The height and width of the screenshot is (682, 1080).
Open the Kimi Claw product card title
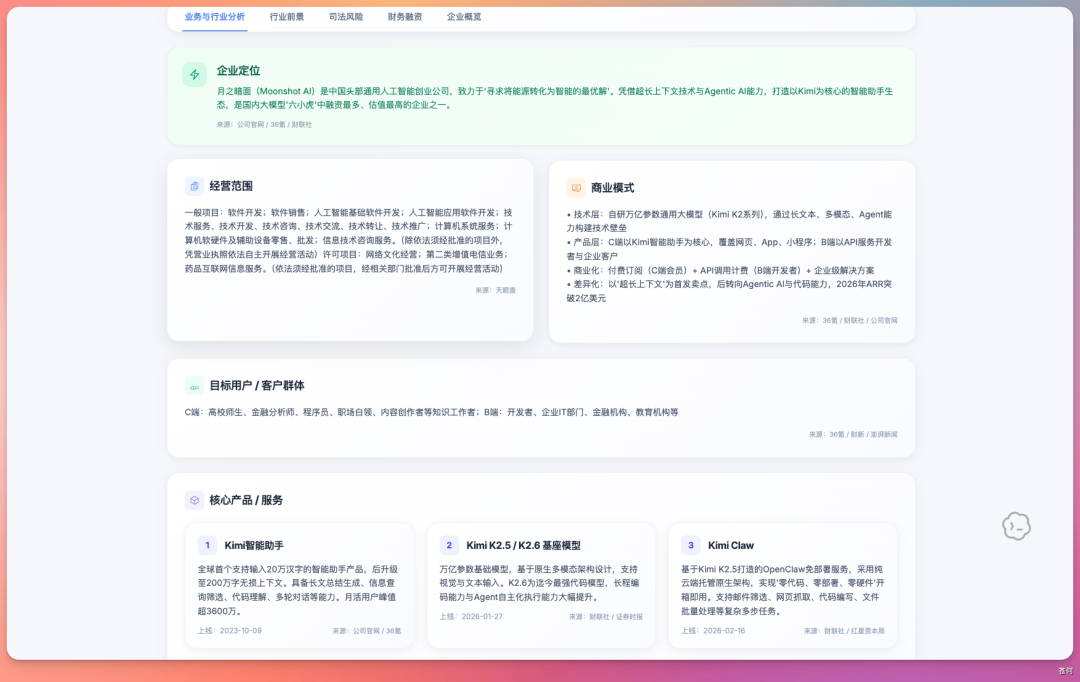coord(731,545)
